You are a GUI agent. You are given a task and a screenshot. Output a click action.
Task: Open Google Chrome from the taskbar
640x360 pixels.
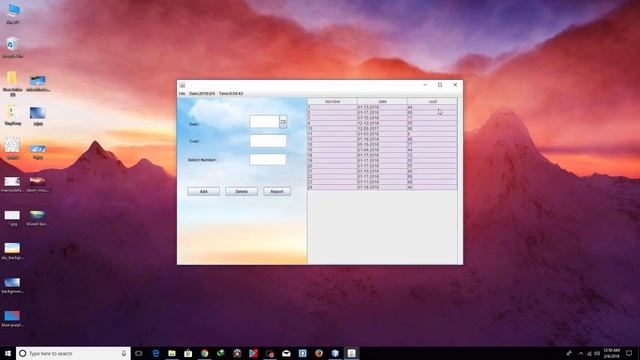204,353
